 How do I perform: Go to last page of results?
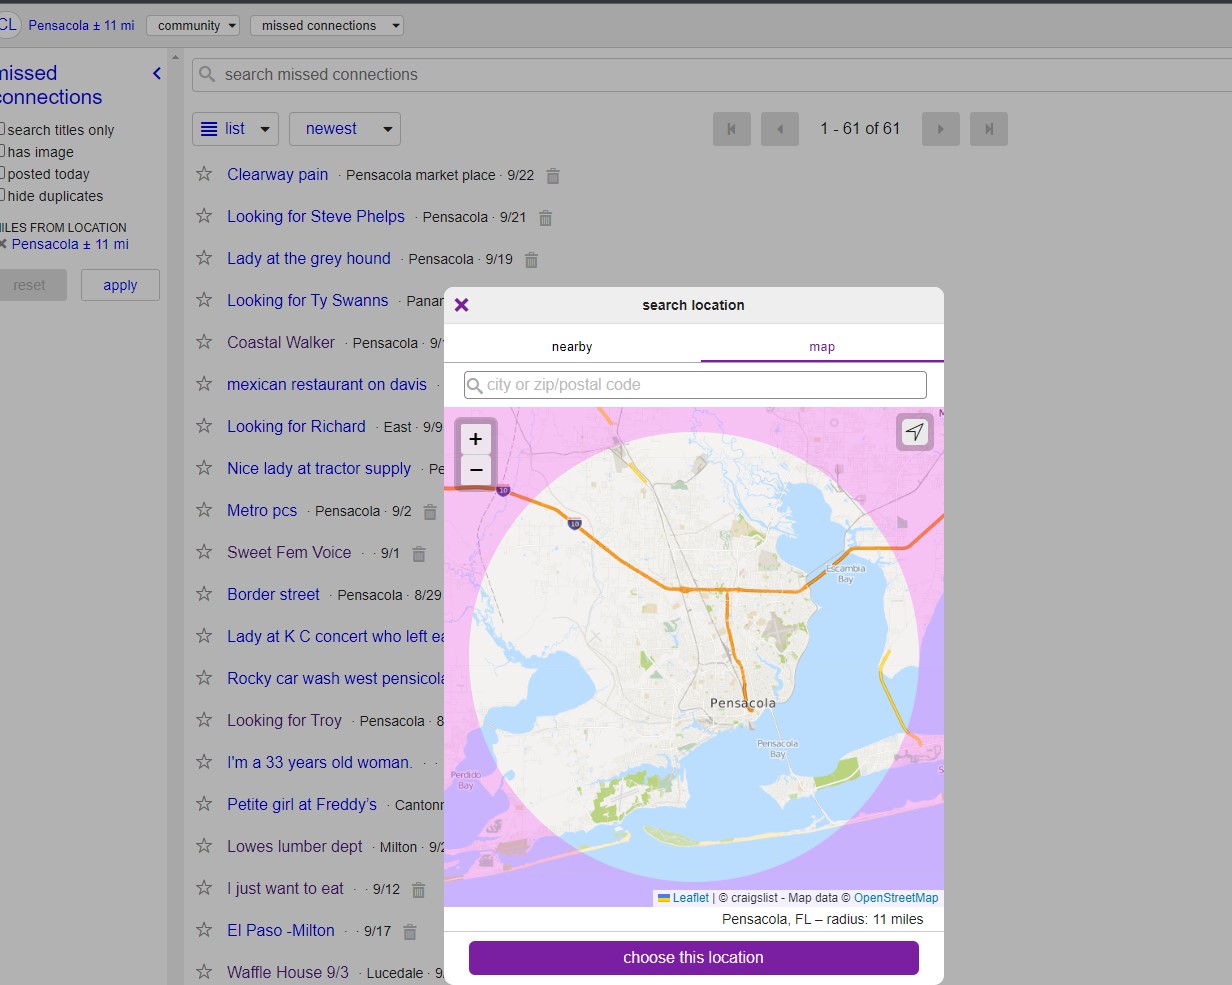click(x=989, y=129)
